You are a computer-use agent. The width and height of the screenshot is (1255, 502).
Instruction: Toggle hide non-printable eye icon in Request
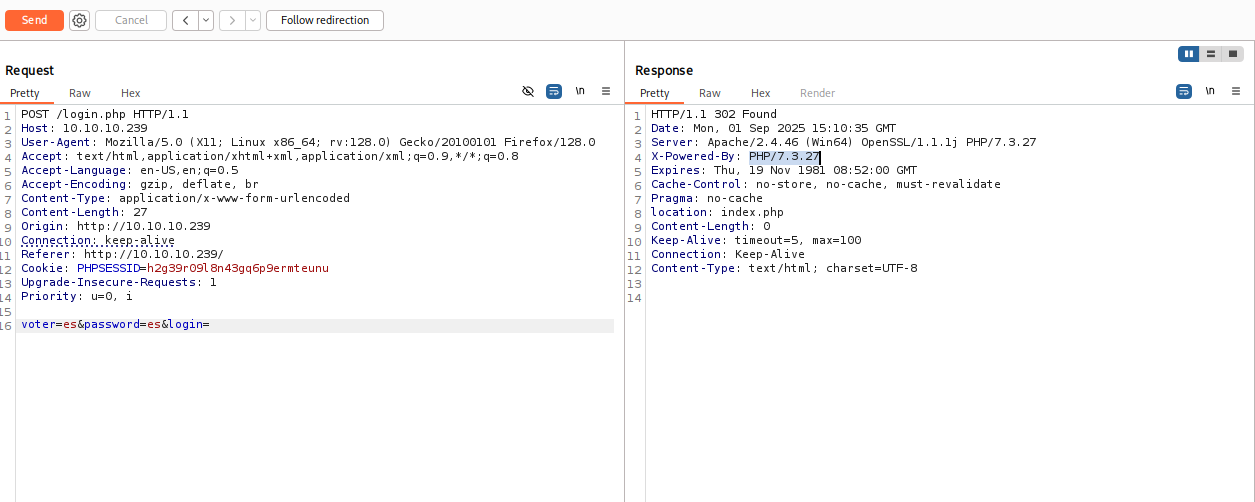[528, 91]
